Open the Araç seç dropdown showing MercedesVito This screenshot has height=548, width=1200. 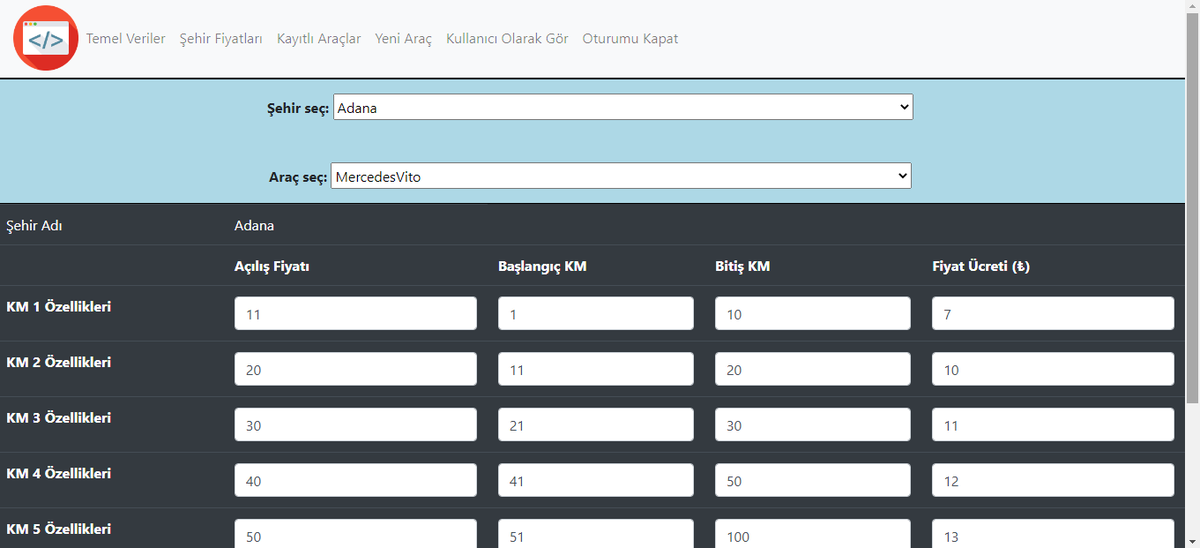pos(621,176)
